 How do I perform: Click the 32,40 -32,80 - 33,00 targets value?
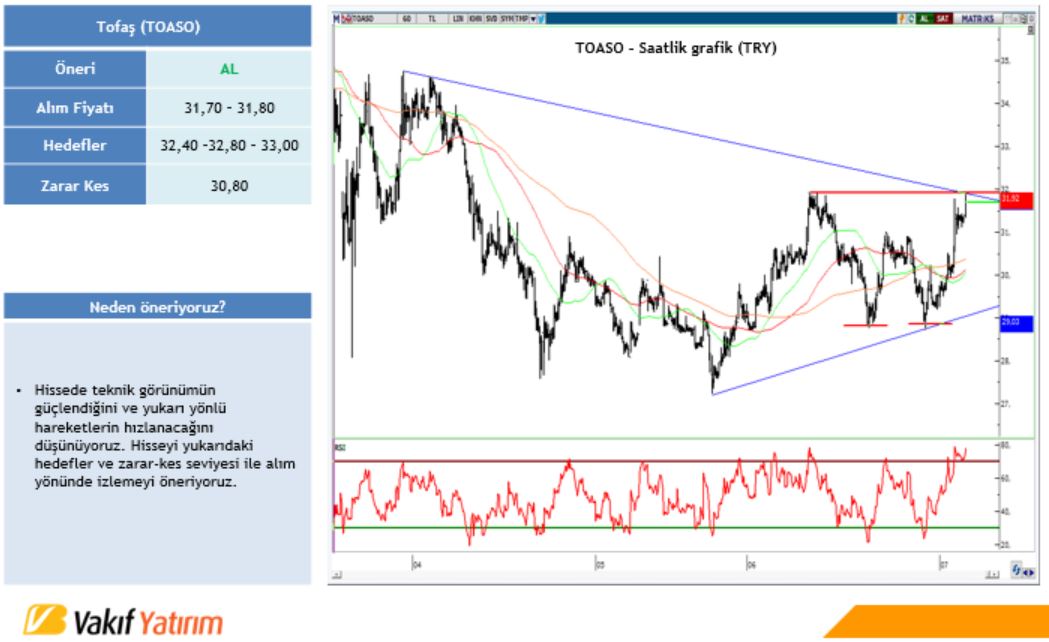pos(229,145)
